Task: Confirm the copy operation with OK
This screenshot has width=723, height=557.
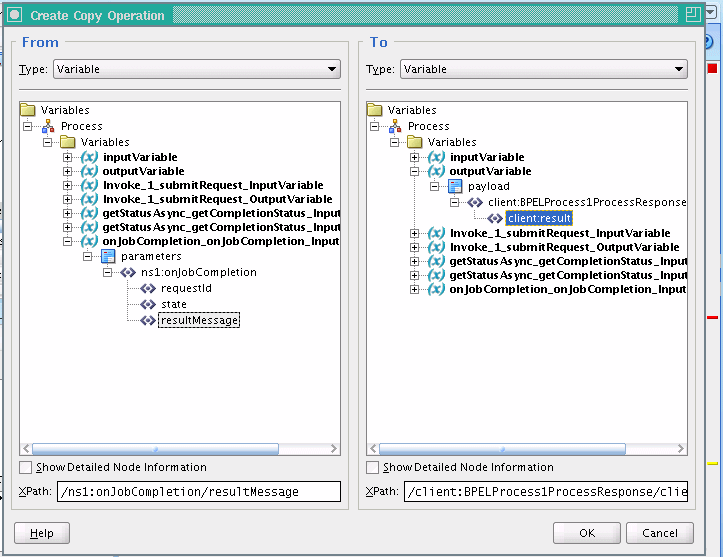Action: (x=587, y=533)
